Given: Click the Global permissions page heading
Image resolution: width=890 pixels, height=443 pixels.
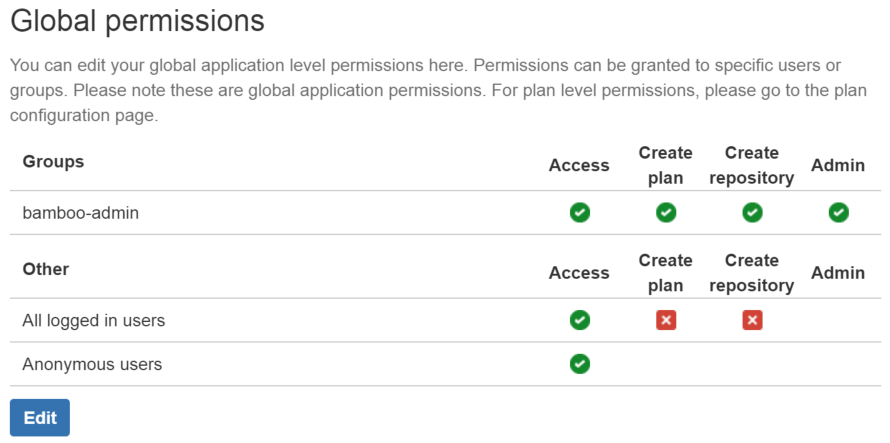Looking at the screenshot, I should [x=137, y=20].
